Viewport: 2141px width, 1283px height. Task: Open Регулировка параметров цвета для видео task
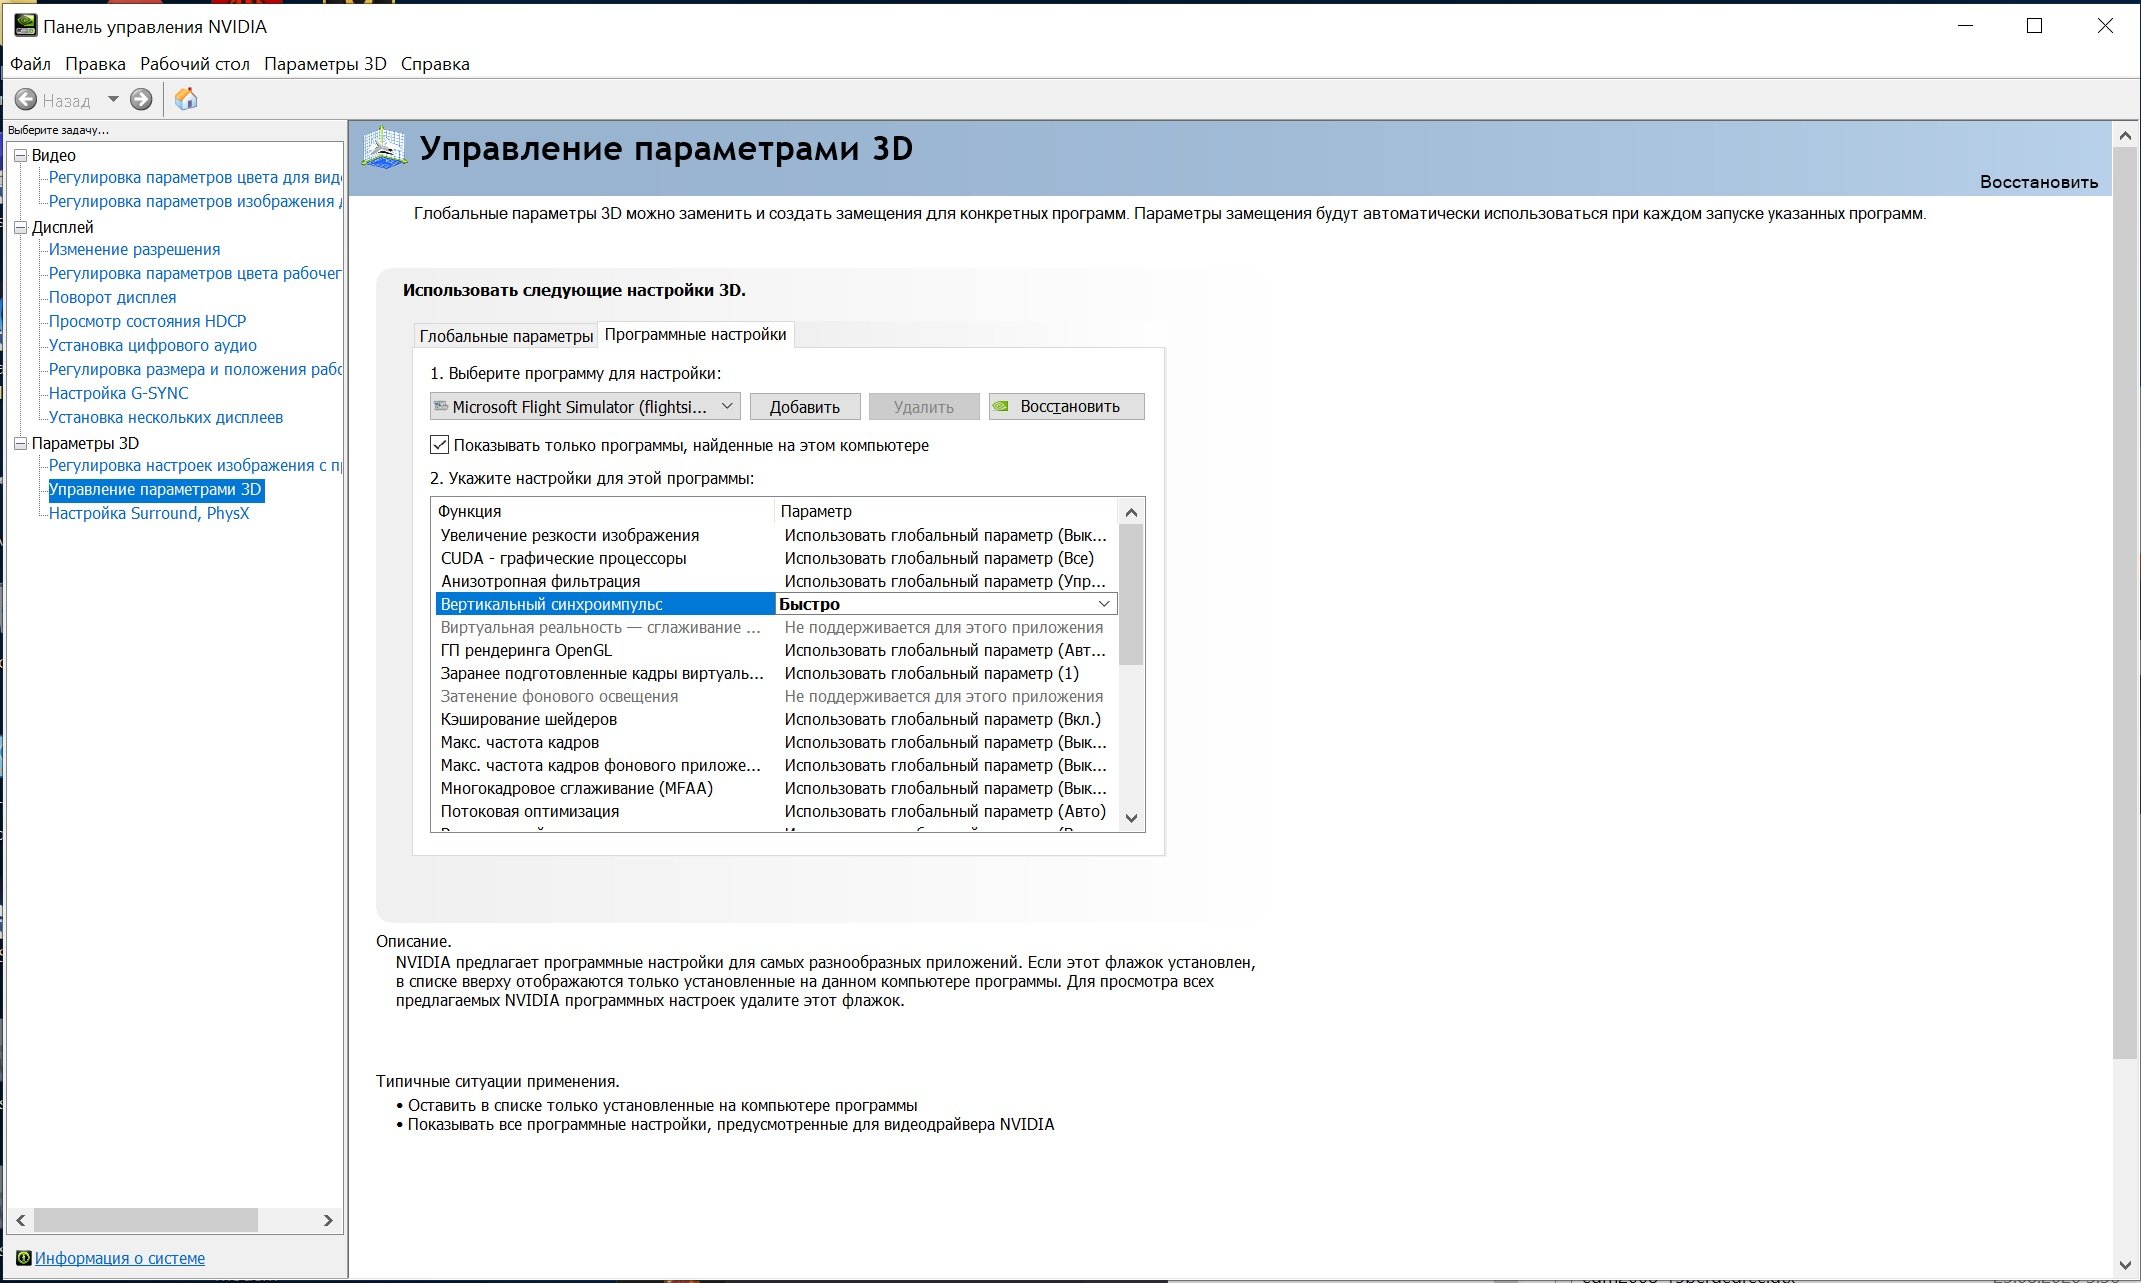[x=194, y=177]
